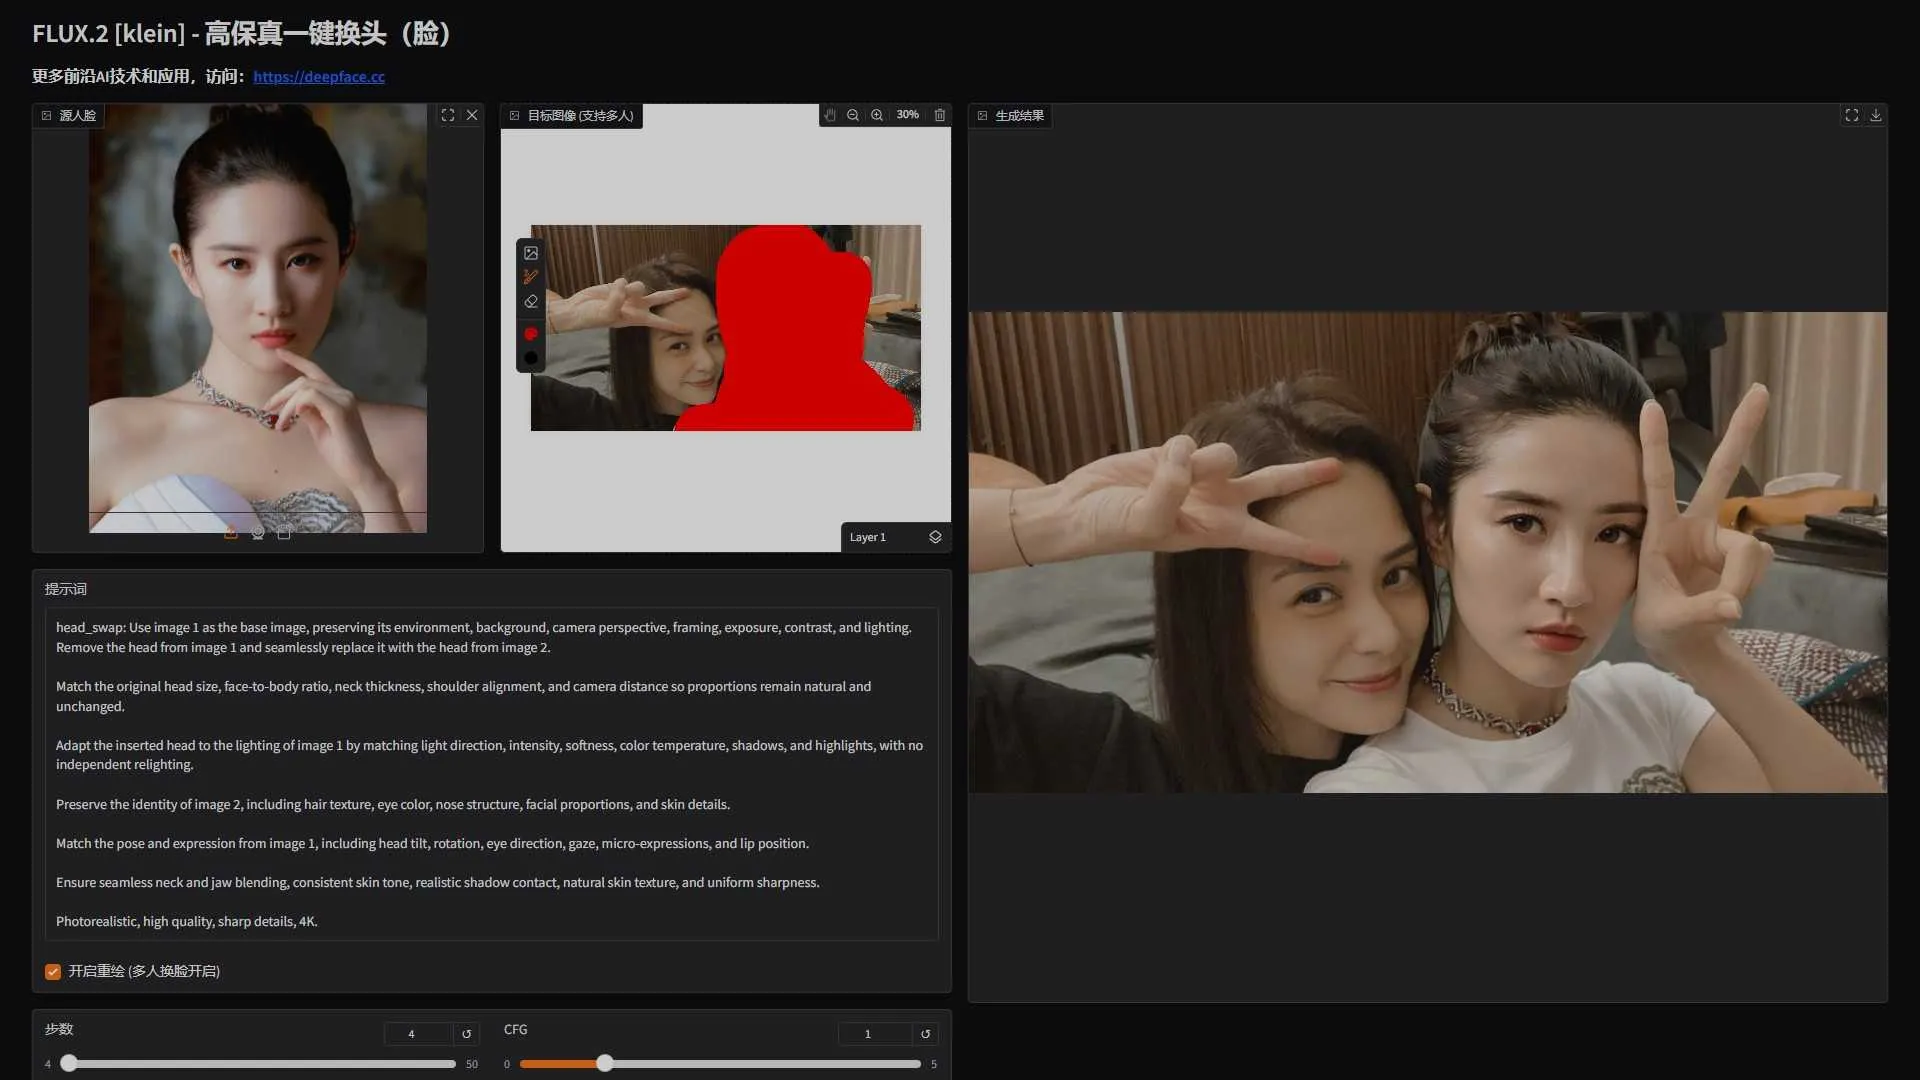1920x1080 pixels.
Task: Click the image background tool icon
Action: click(531, 253)
